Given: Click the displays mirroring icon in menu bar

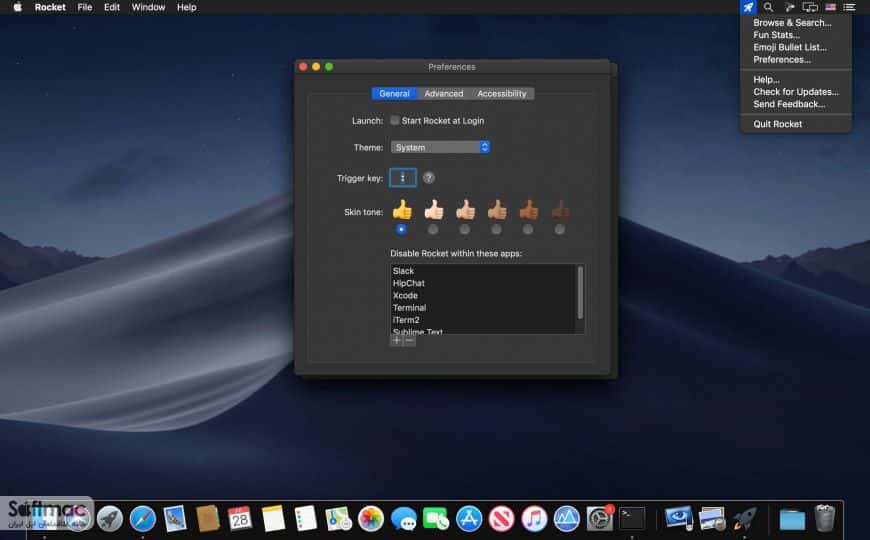Looking at the screenshot, I should (x=810, y=7).
